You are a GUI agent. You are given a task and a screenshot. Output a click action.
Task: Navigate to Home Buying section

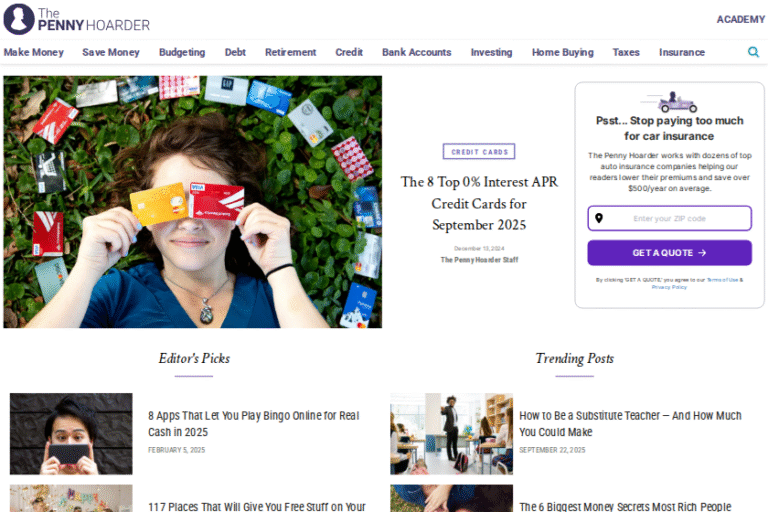pyautogui.click(x=562, y=52)
